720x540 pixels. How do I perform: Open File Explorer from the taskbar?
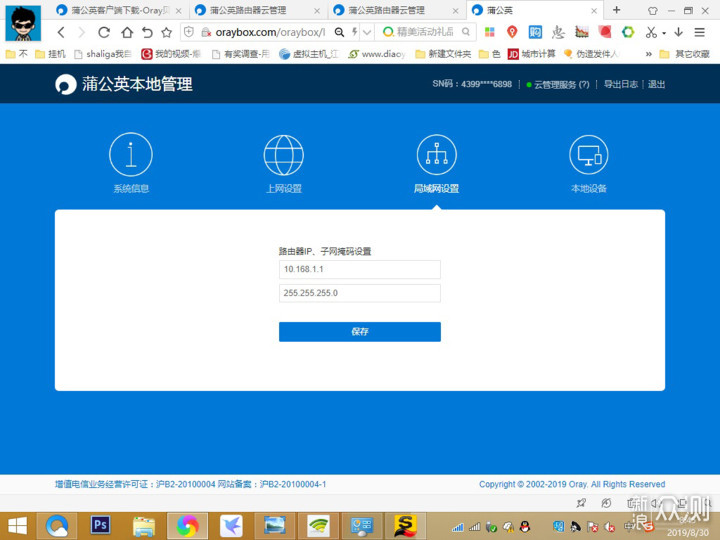[x=144, y=526]
